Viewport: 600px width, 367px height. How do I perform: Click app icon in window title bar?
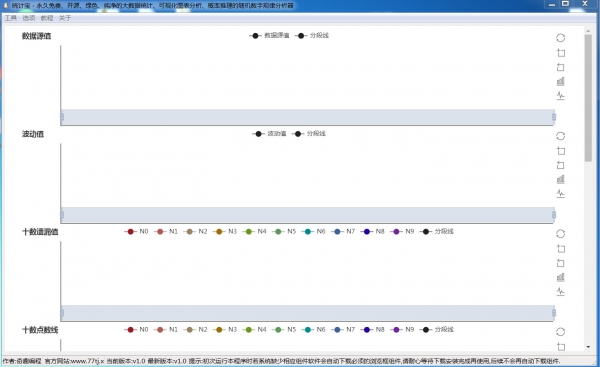point(6,5)
